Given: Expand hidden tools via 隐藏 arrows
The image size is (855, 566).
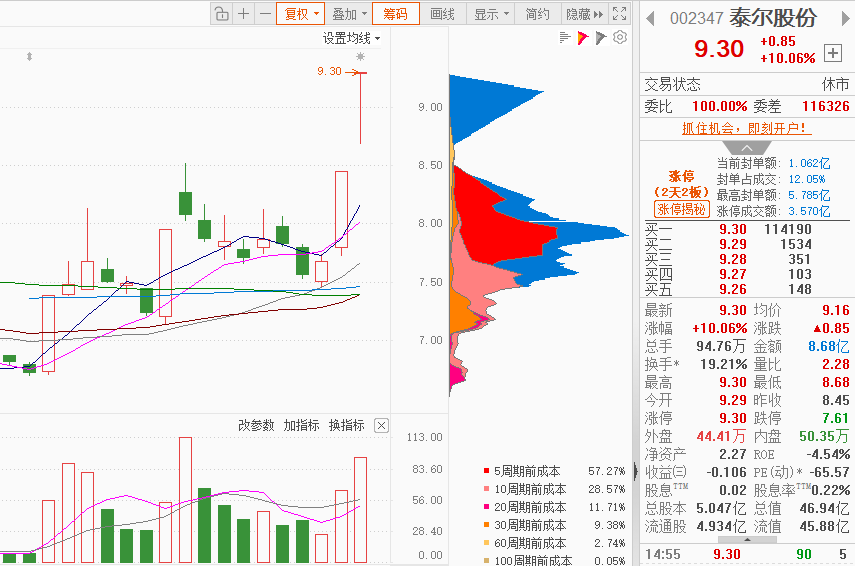Looking at the screenshot, I should (x=585, y=14).
